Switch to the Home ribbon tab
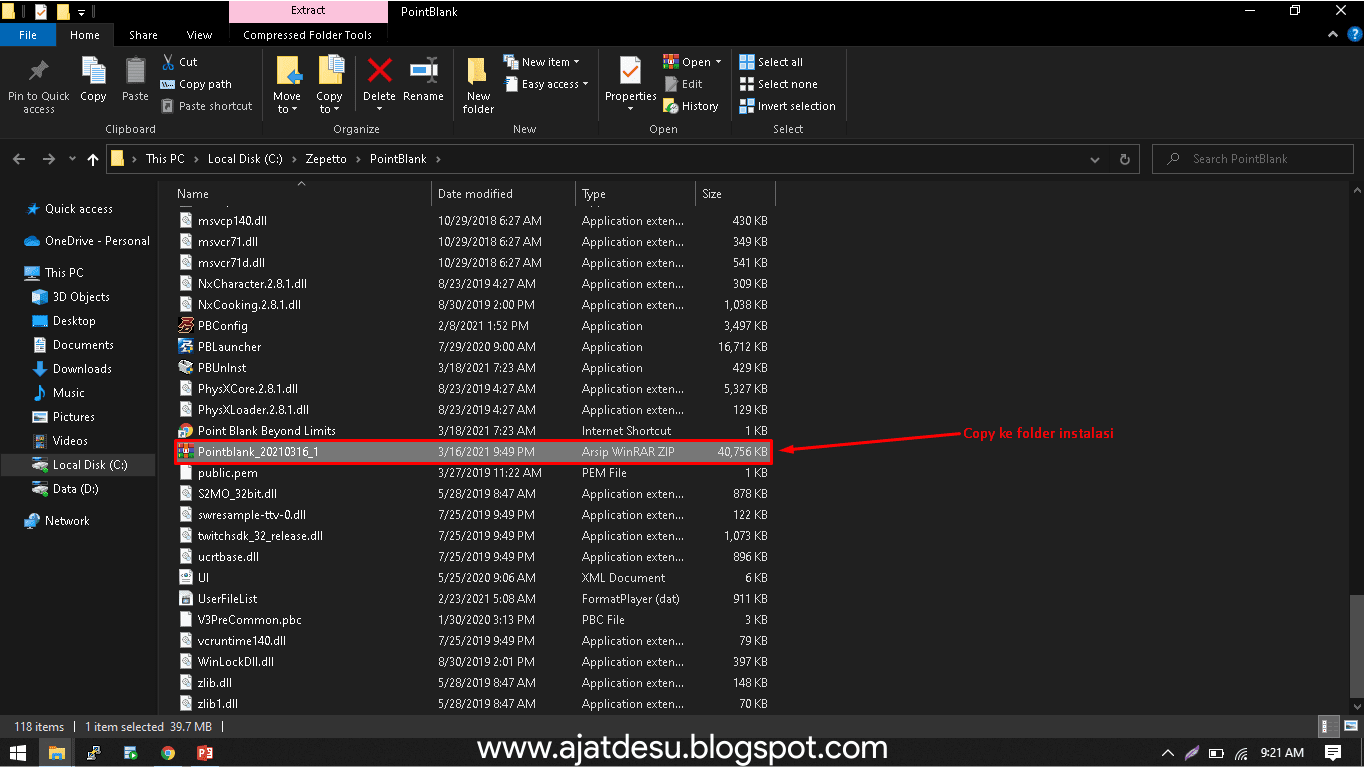Screen dimensions: 1365x767 coord(85,35)
